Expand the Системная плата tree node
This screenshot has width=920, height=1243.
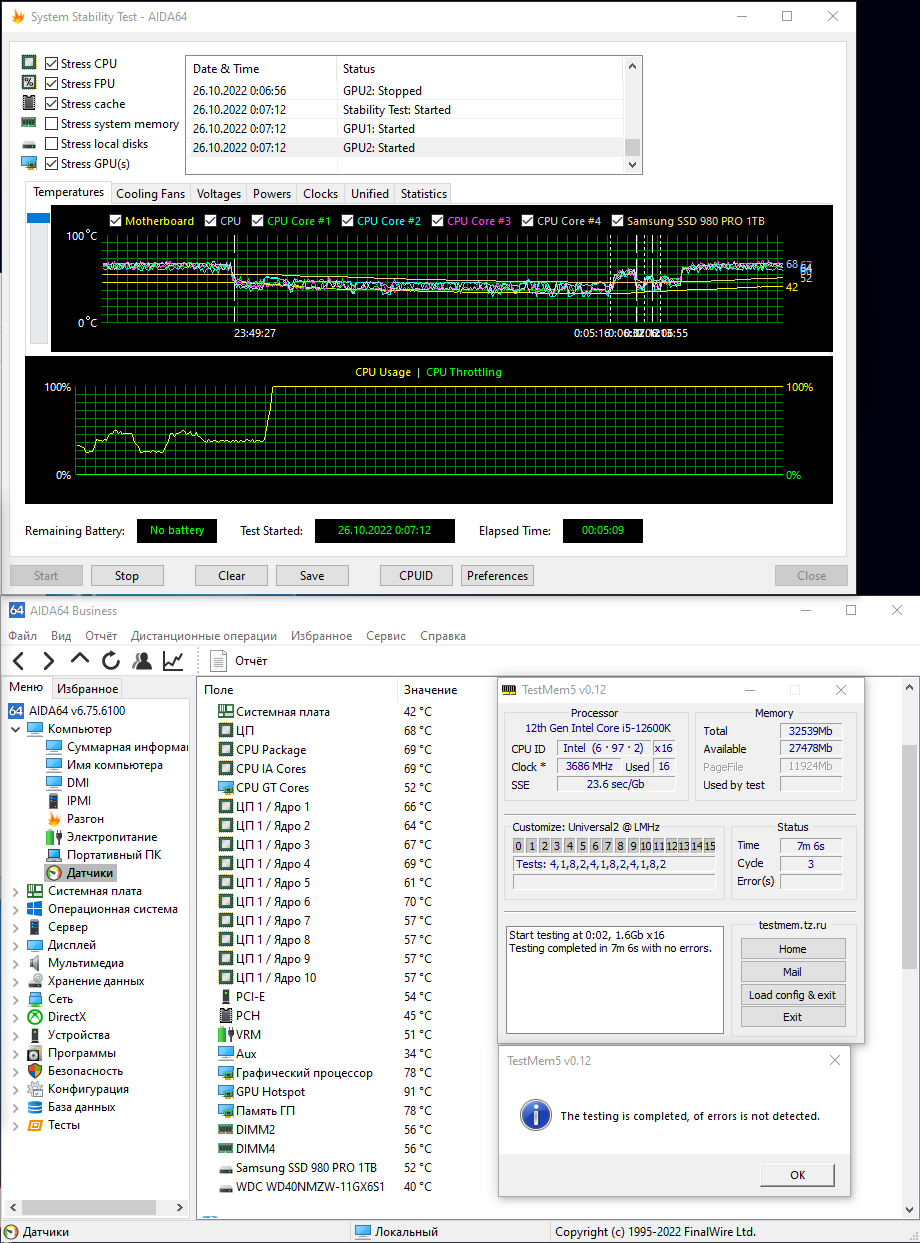click(x=16, y=891)
